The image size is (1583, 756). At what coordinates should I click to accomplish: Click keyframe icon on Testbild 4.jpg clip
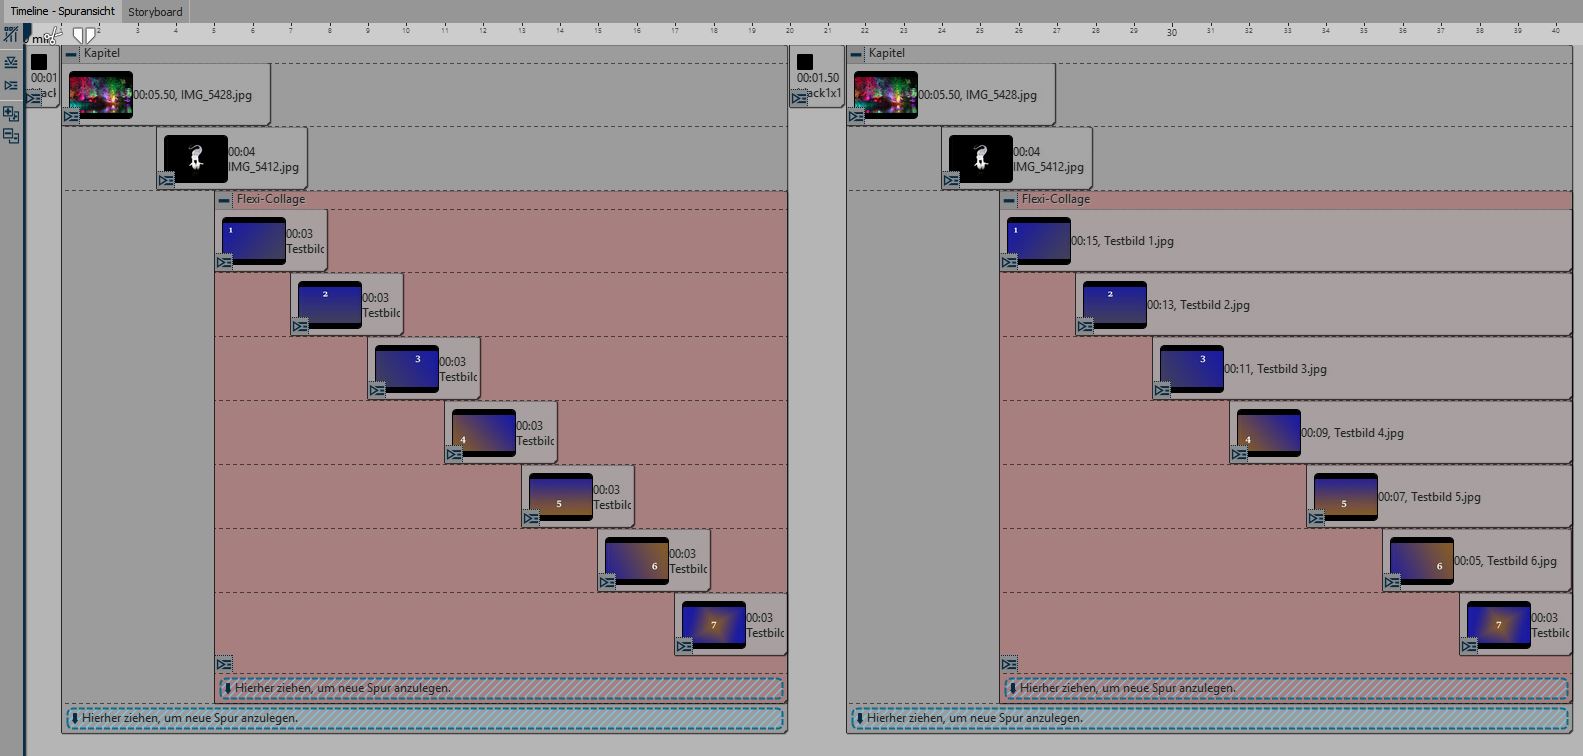(1239, 455)
